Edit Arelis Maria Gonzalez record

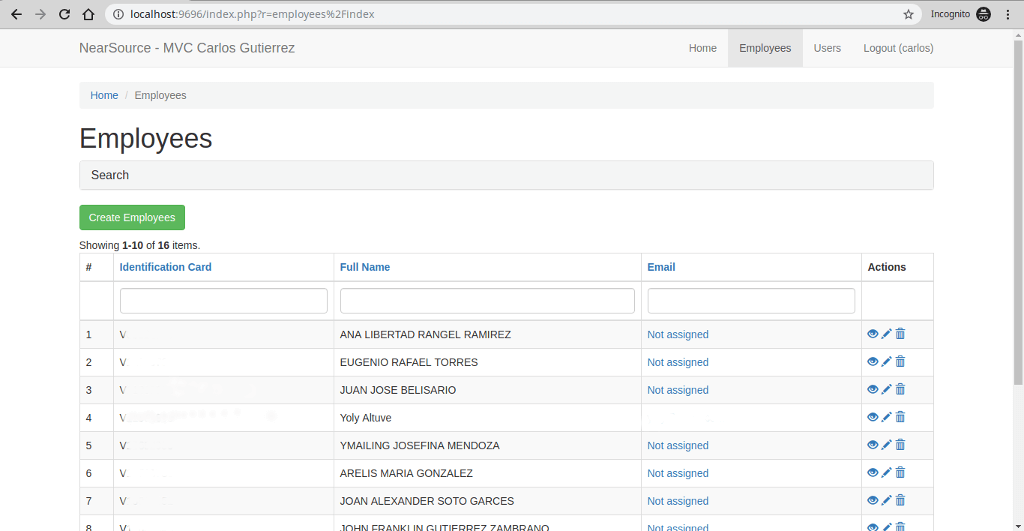886,472
